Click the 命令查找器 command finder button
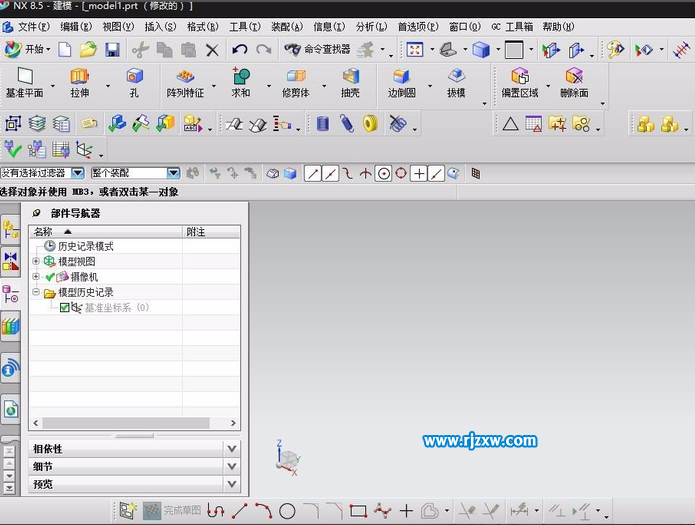 click(x=317, y=49)
